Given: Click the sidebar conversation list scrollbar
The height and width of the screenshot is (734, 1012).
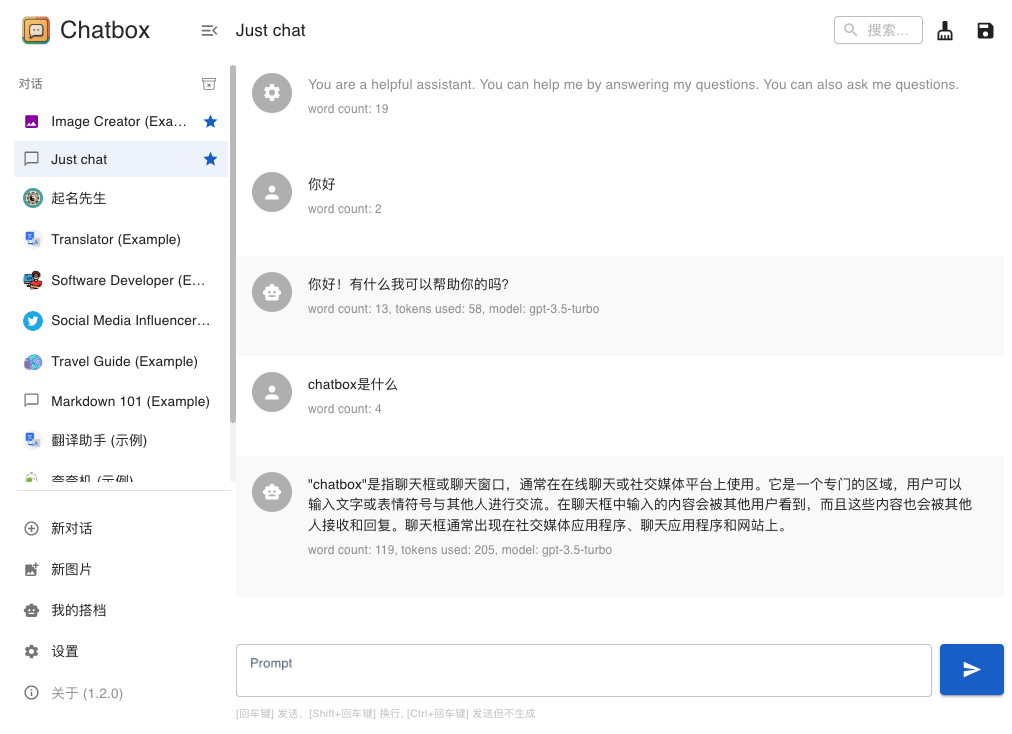Looking at the screenshot, I should pyautogui.click(x=232, y=244).
